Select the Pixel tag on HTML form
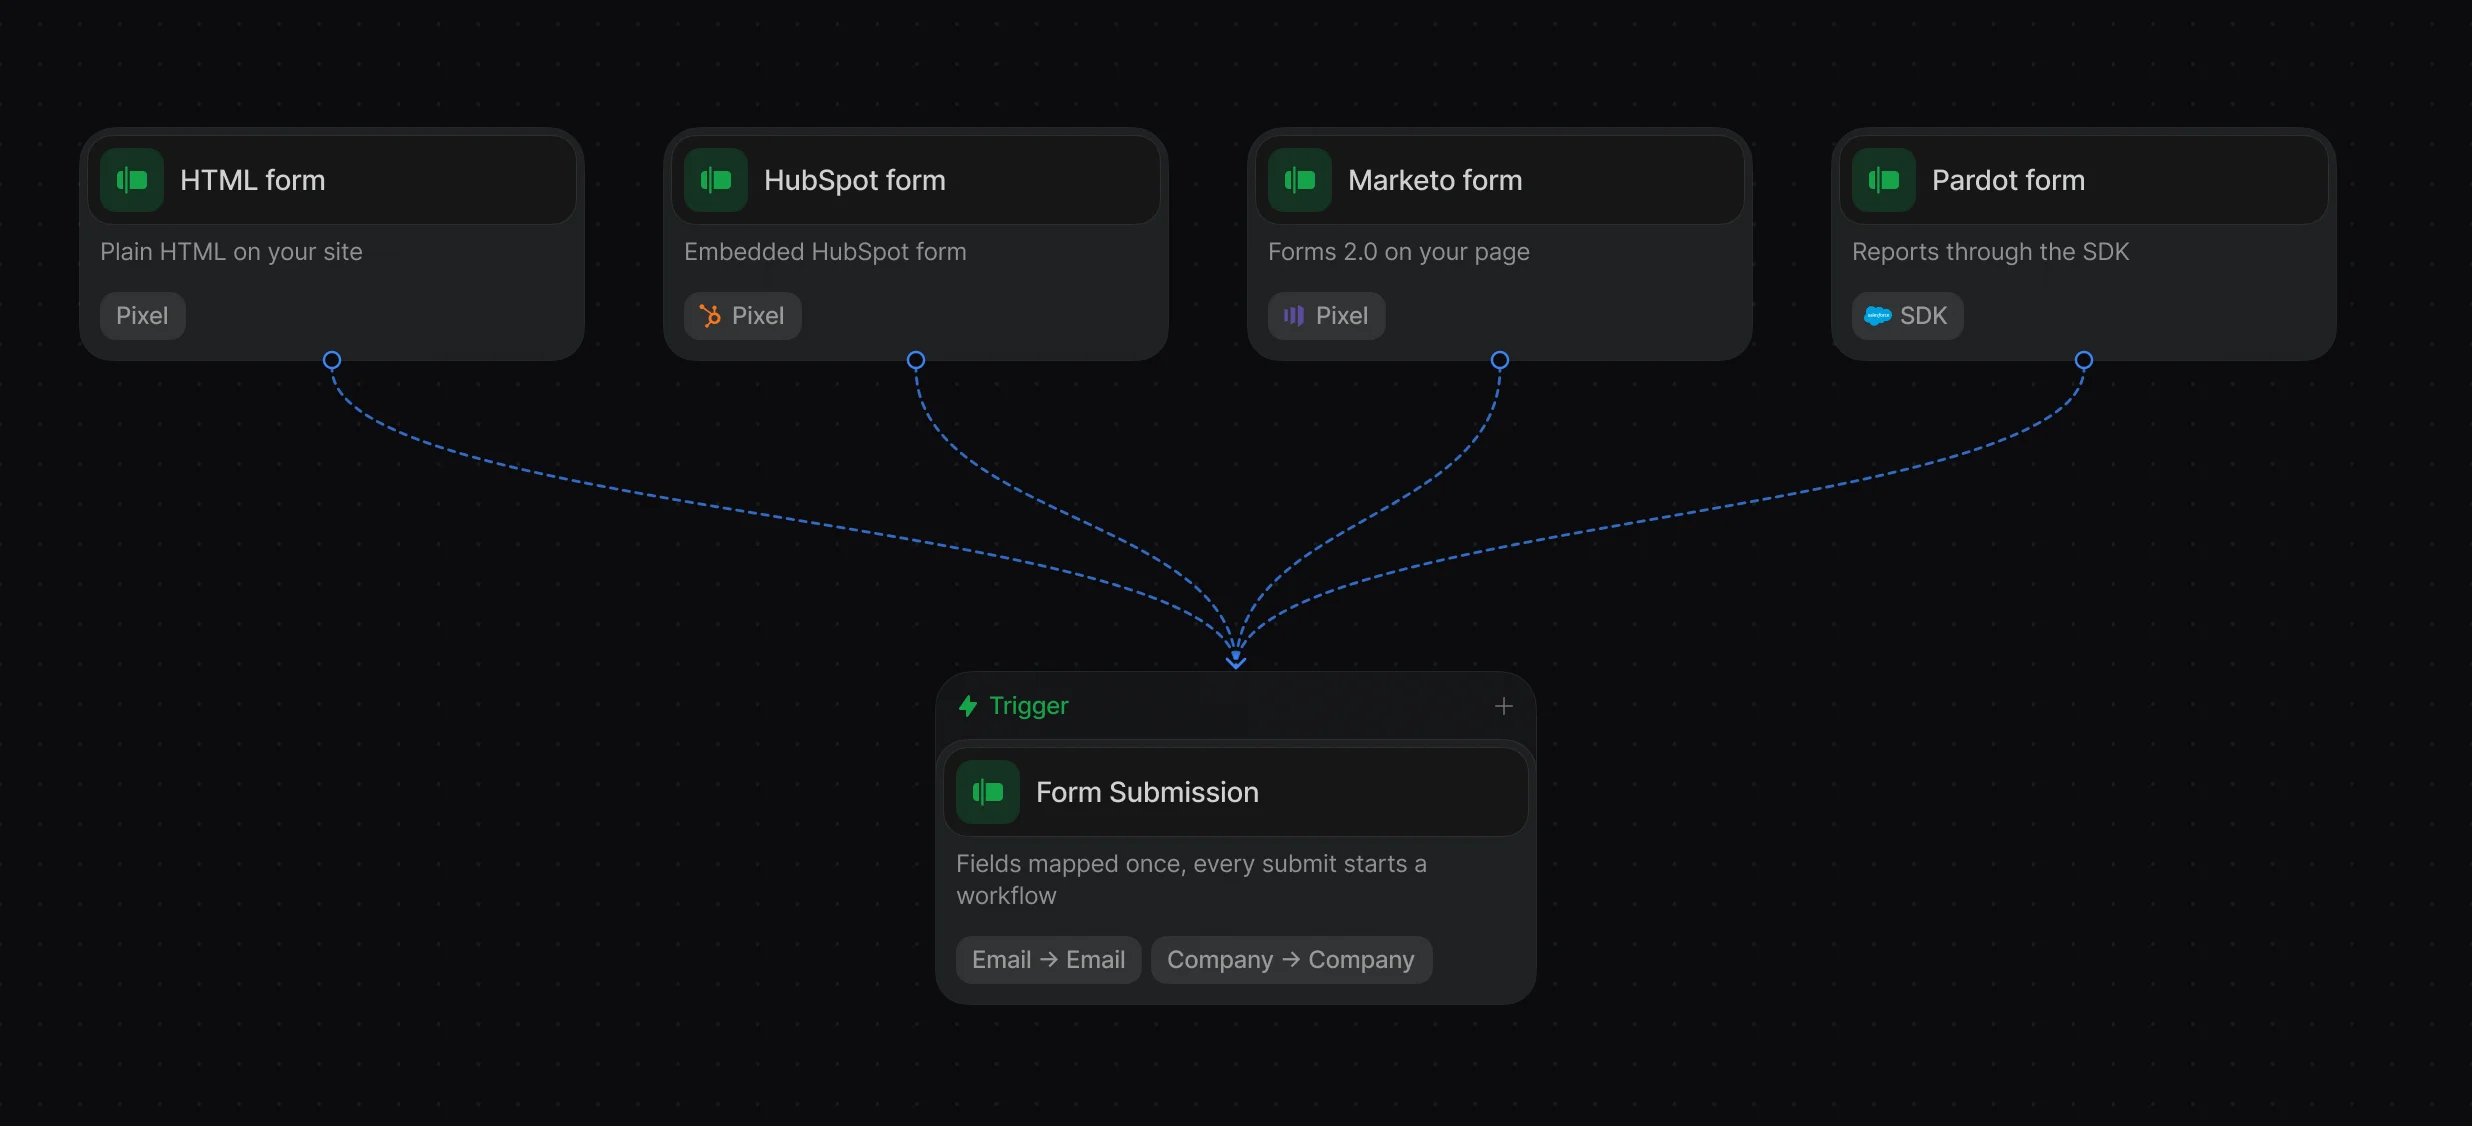The image size is (2472, 1126). coord(142,316)
